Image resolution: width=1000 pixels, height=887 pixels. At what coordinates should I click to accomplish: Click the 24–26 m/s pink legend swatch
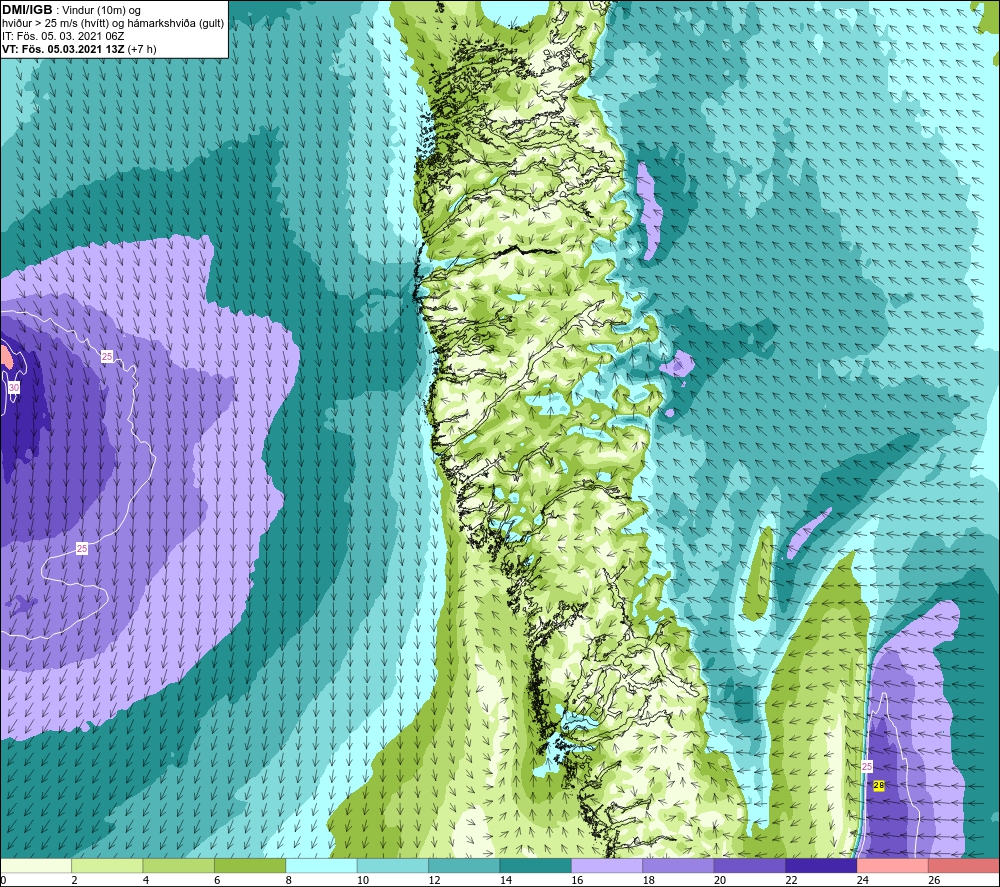(893, 865)
